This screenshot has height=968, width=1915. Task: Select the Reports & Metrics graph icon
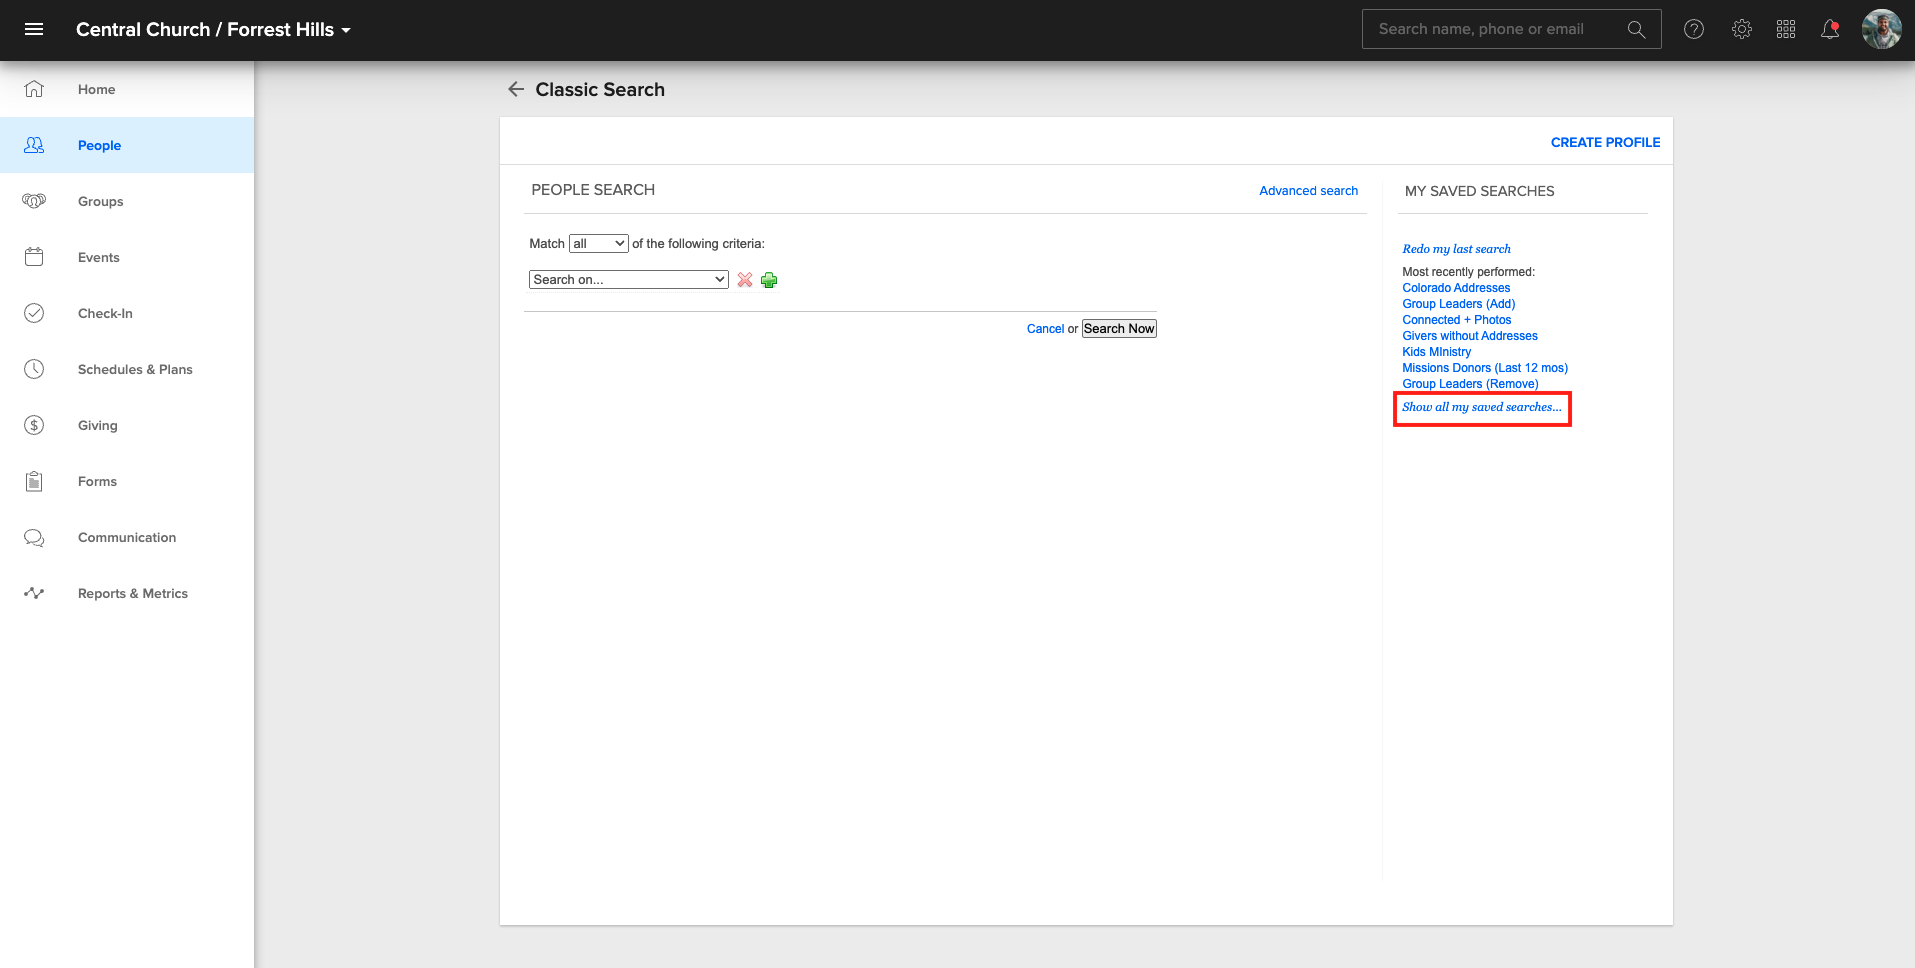coord(34,593)
